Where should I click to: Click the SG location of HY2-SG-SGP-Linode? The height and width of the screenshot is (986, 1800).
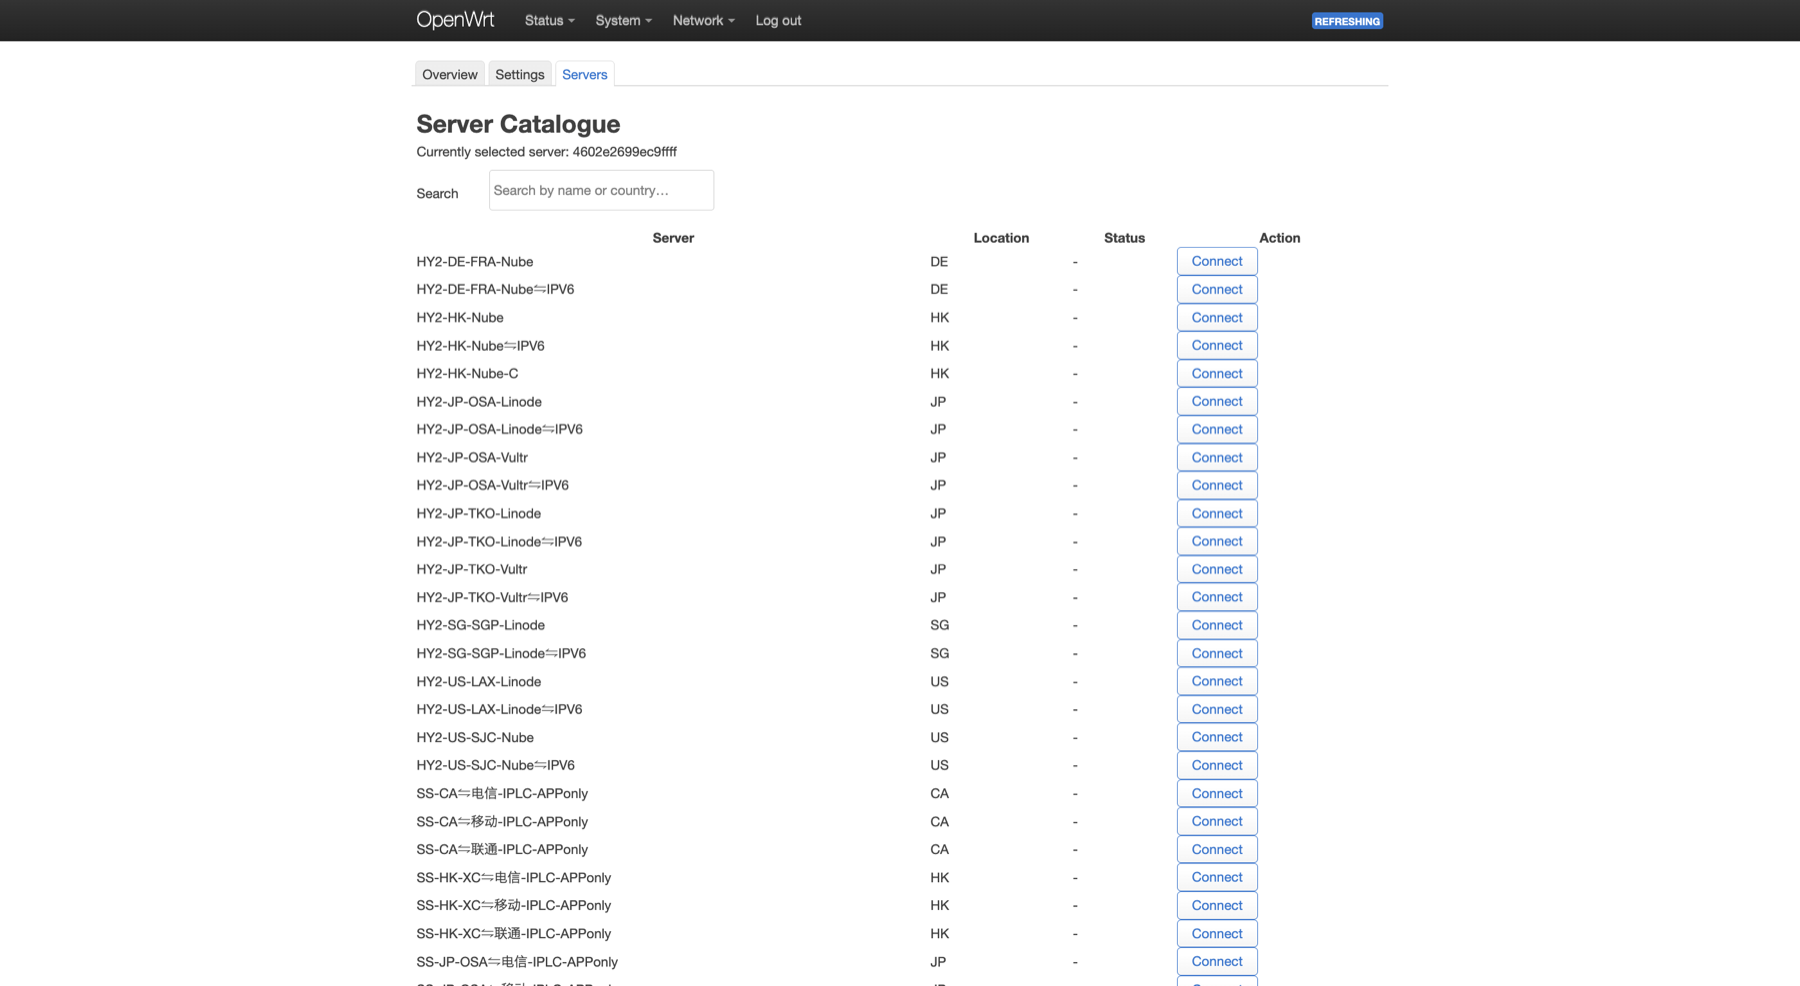[939, 626]
